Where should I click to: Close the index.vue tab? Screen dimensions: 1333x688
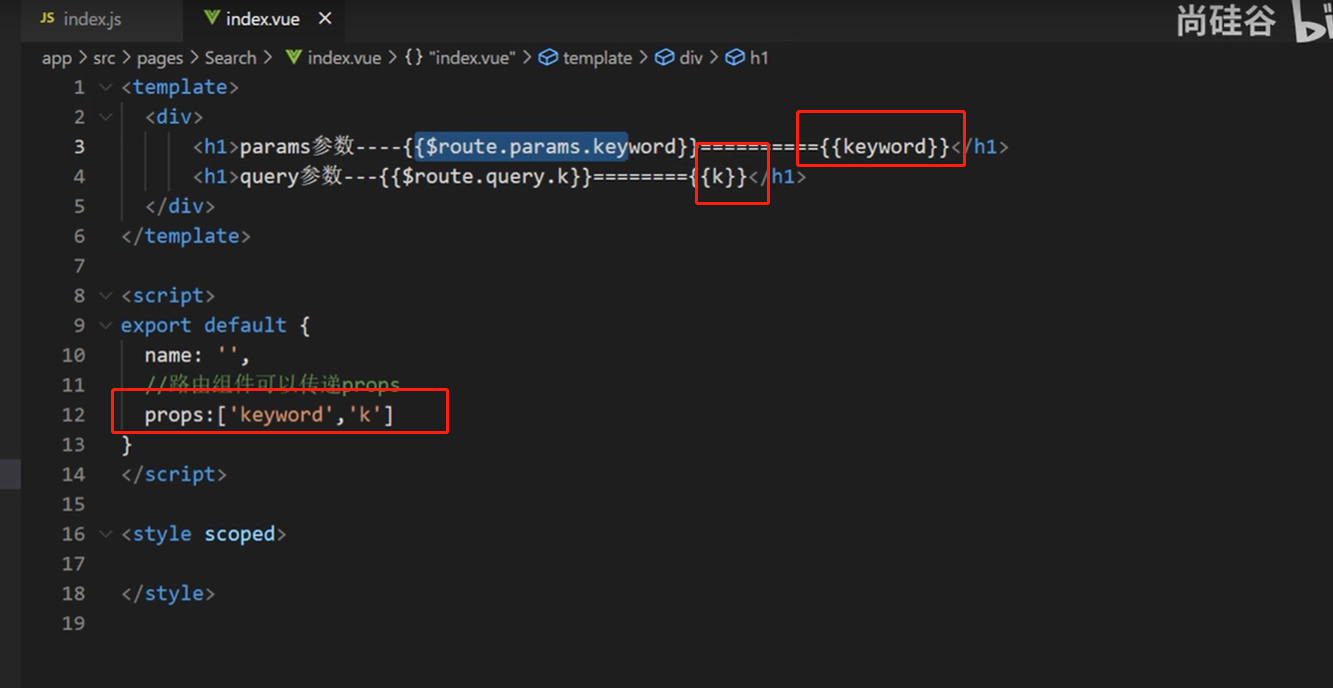[x=324, y=19]
